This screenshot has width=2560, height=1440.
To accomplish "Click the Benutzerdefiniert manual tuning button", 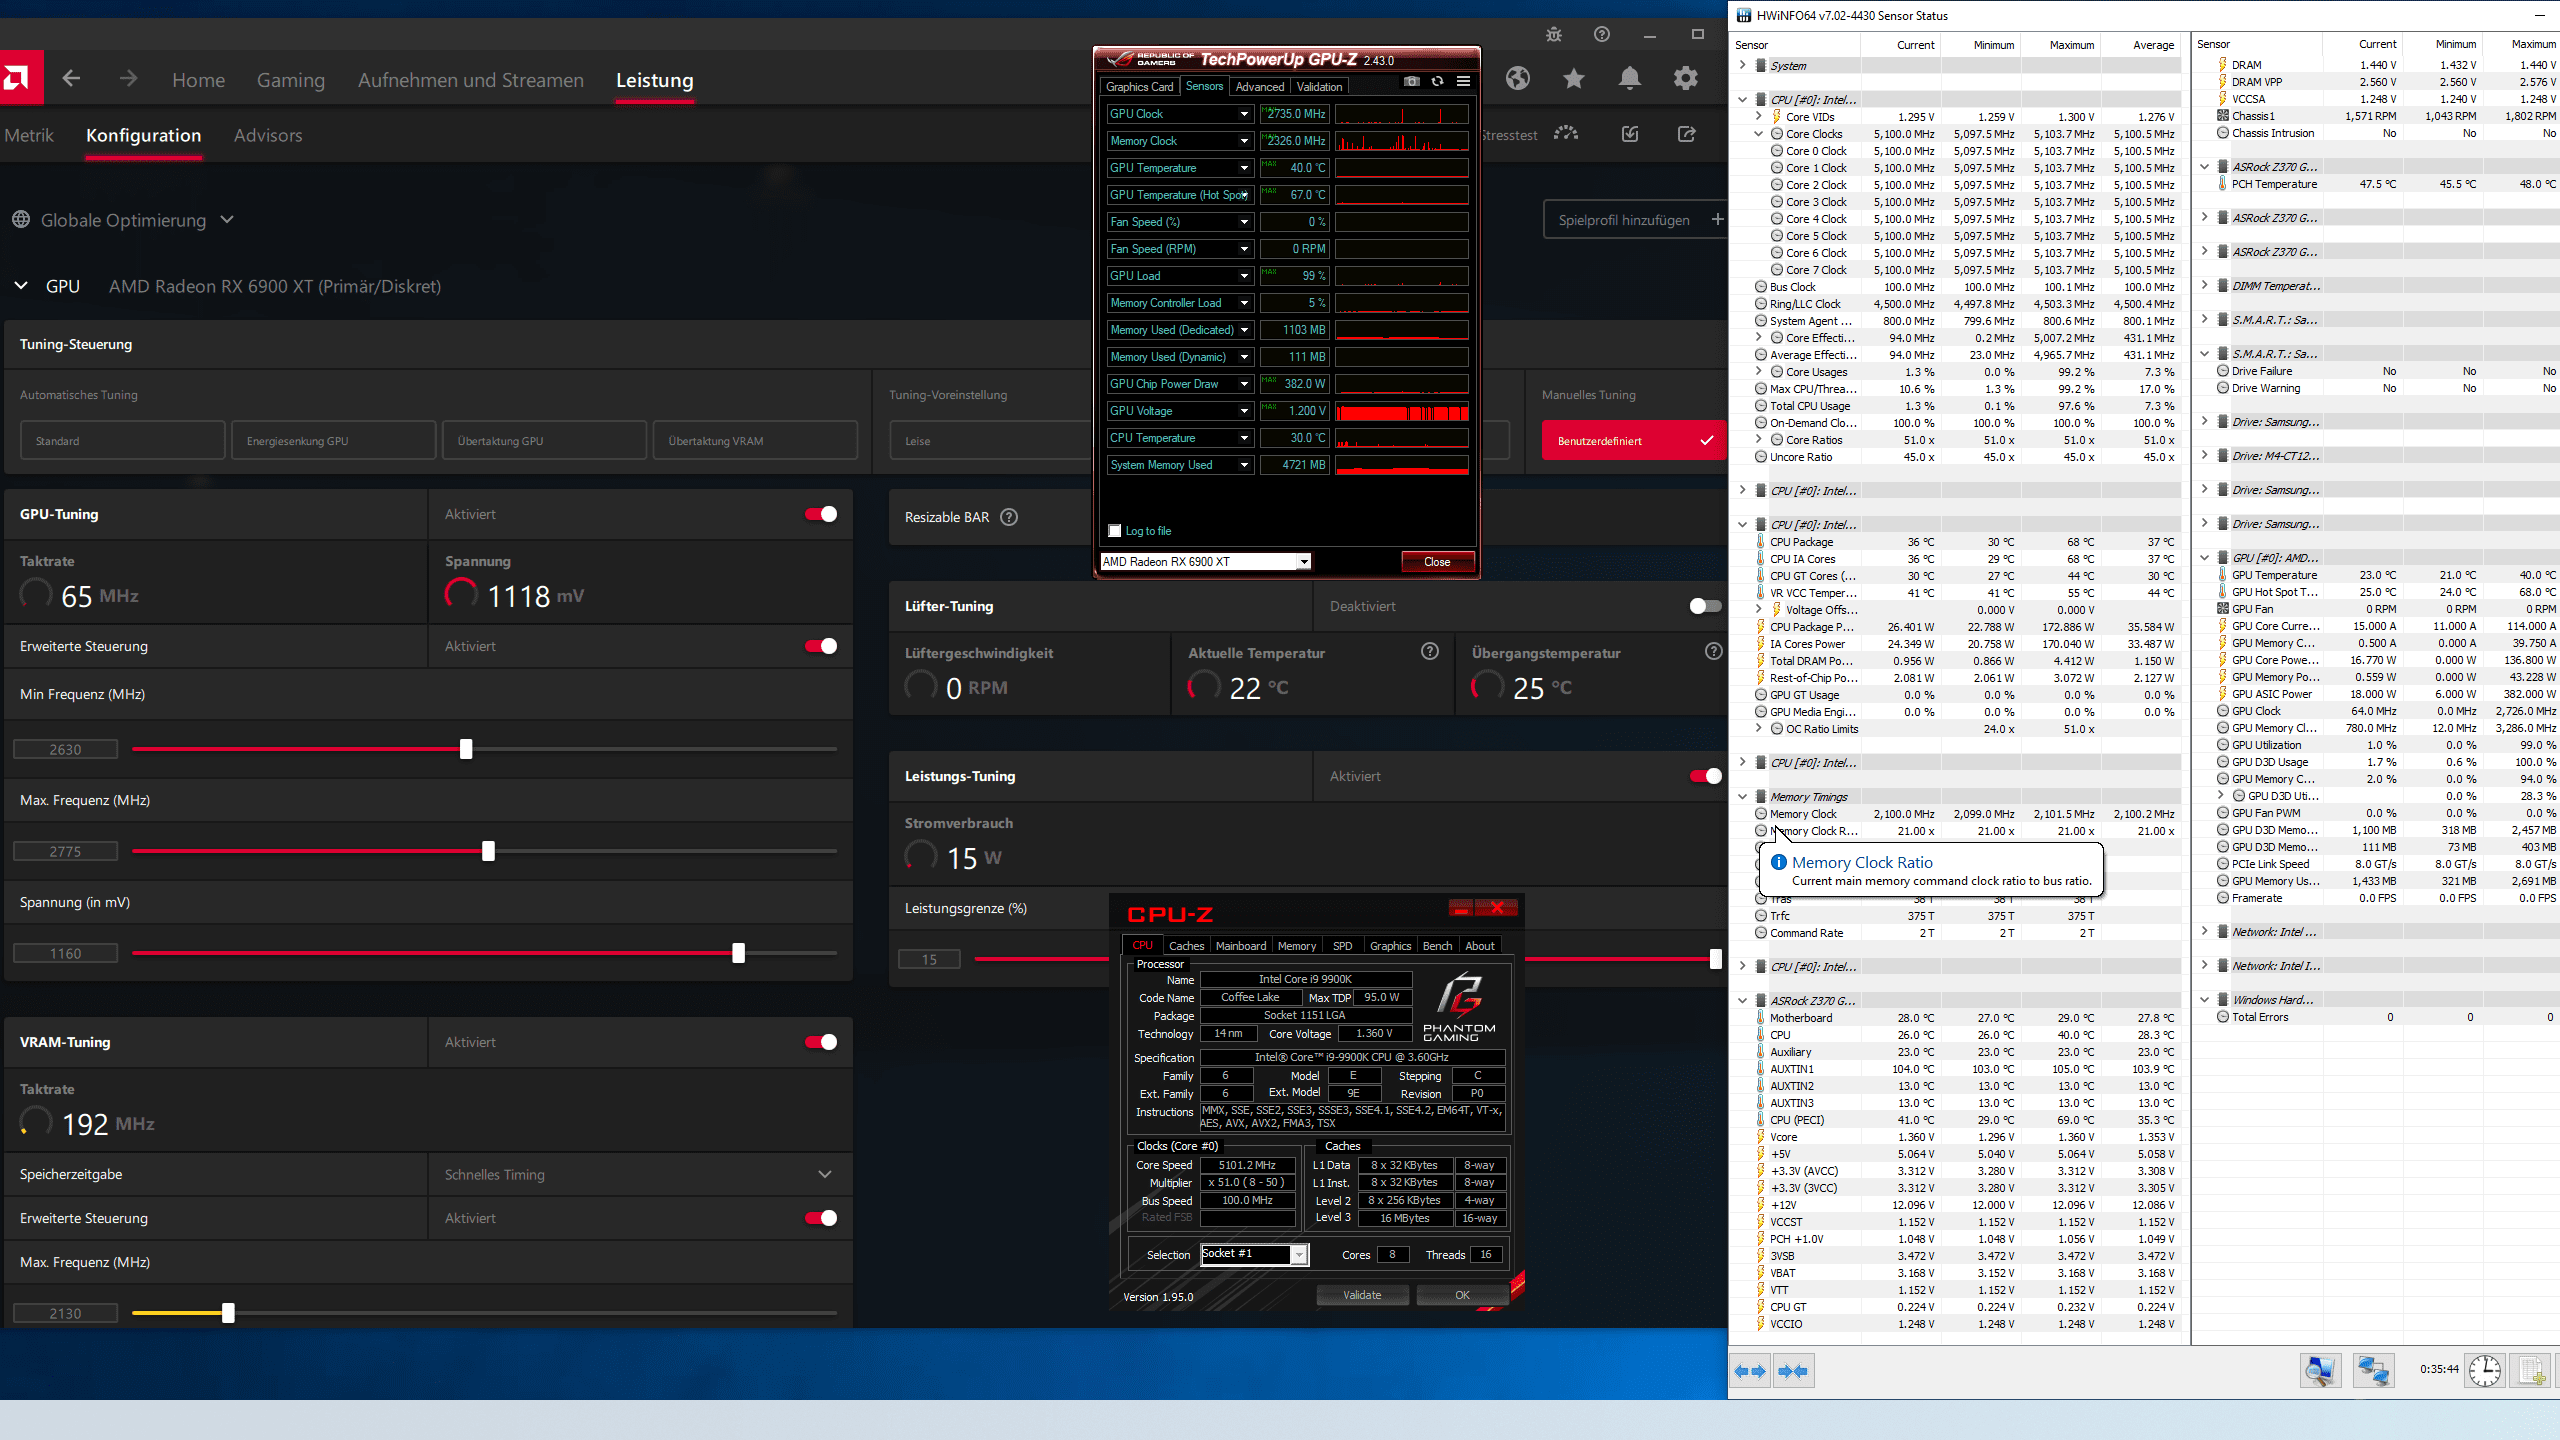I will [1634, 441].
